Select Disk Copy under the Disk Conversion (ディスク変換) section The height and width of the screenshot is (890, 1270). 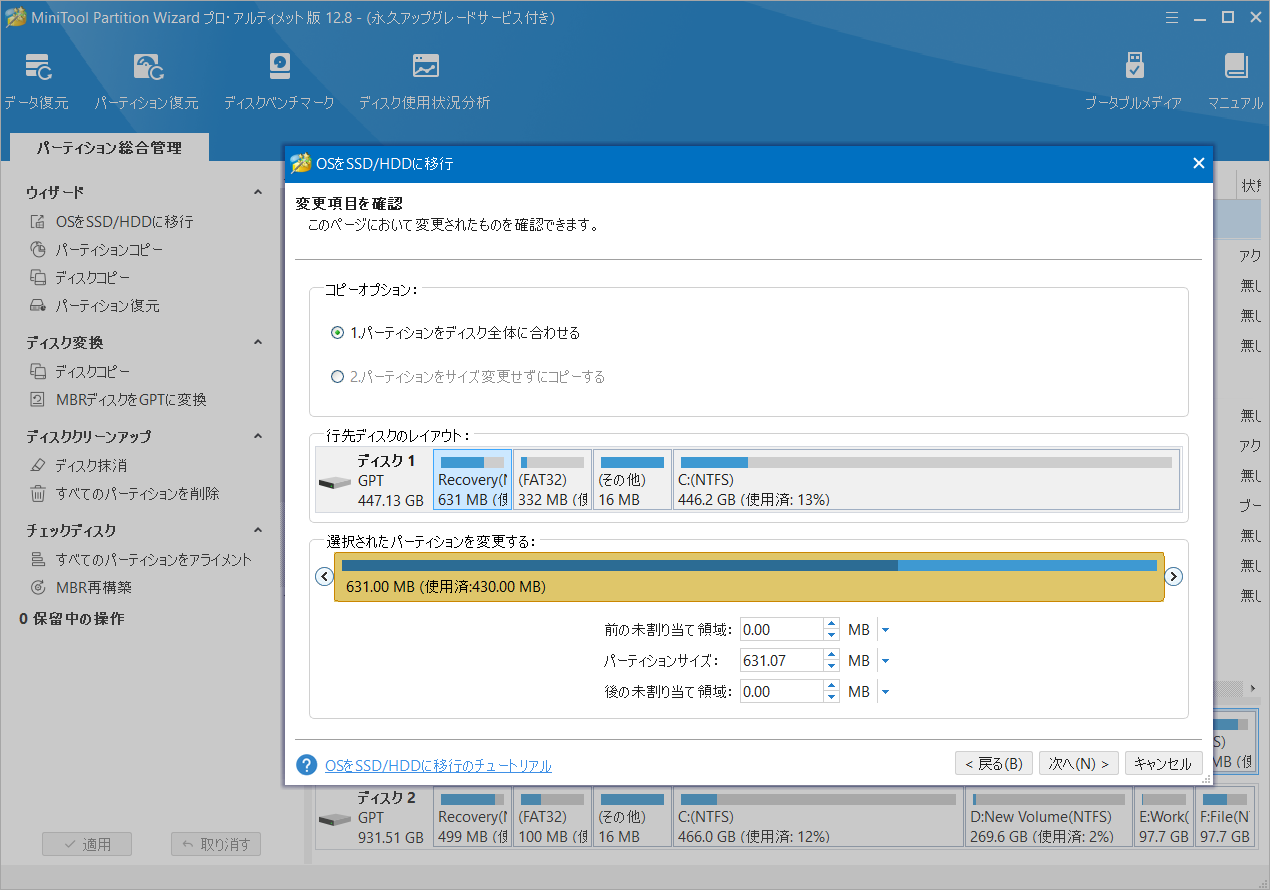point(80,372)
